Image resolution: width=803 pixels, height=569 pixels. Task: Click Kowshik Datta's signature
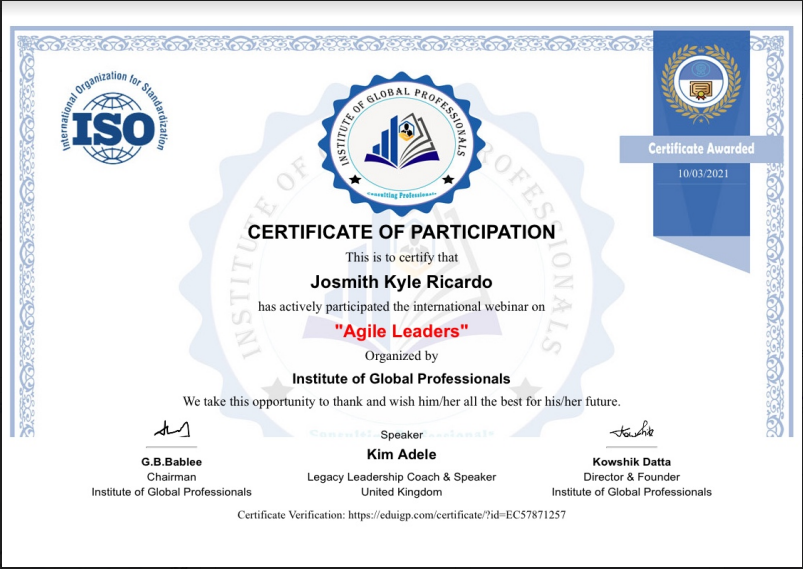pyautogui.click(x=632, y=430)
